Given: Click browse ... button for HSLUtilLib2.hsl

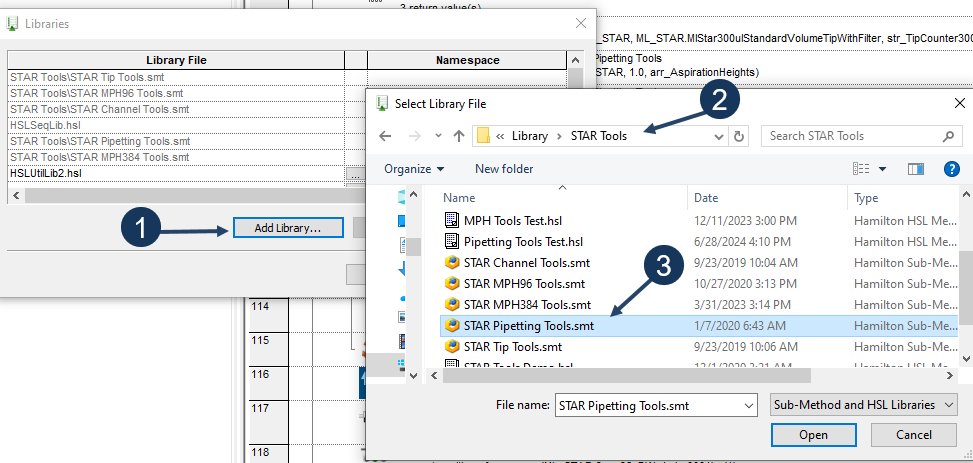Looking at the screenshot, I should tap(355, 175).
